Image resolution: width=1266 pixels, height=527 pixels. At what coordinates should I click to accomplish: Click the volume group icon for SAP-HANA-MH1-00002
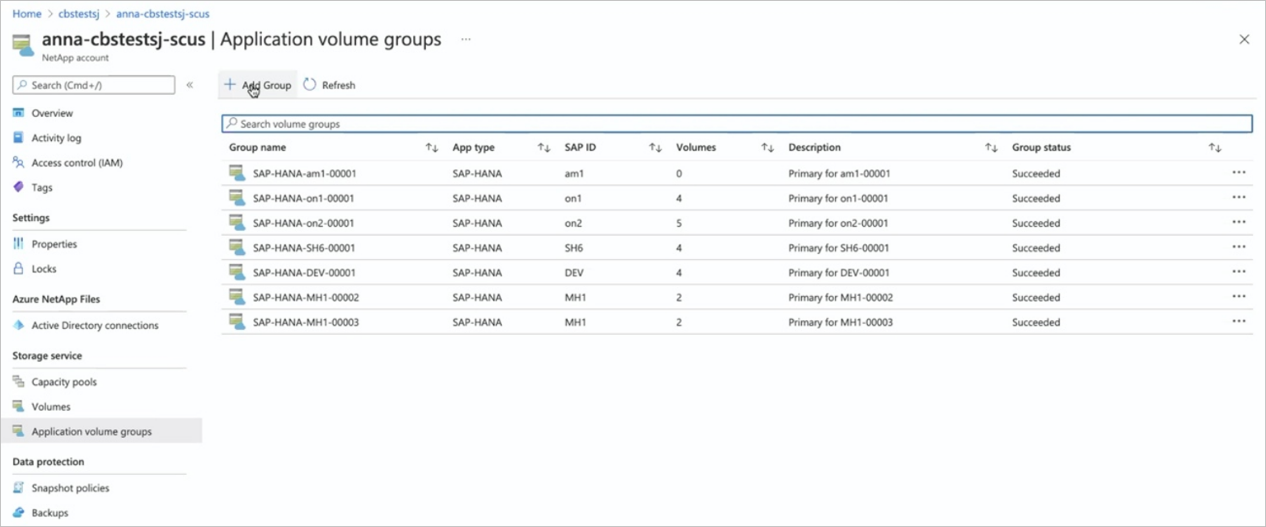click(237, 297)
